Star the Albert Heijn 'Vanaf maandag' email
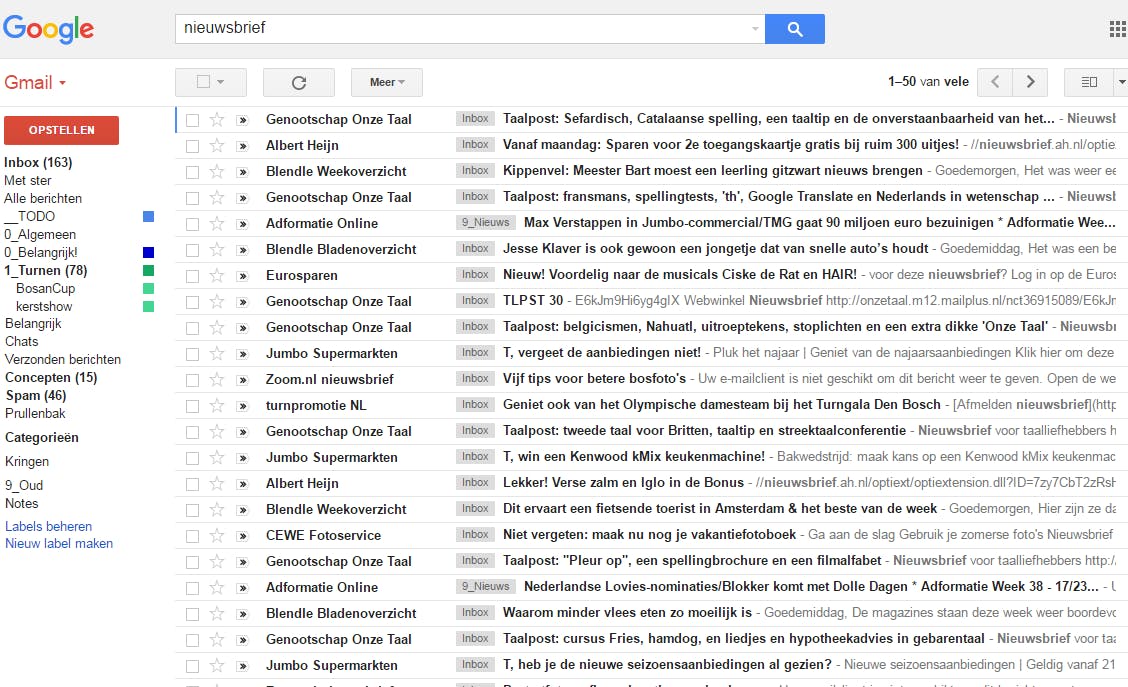This screenshot has width=1128, height=687. pos(217,145)
